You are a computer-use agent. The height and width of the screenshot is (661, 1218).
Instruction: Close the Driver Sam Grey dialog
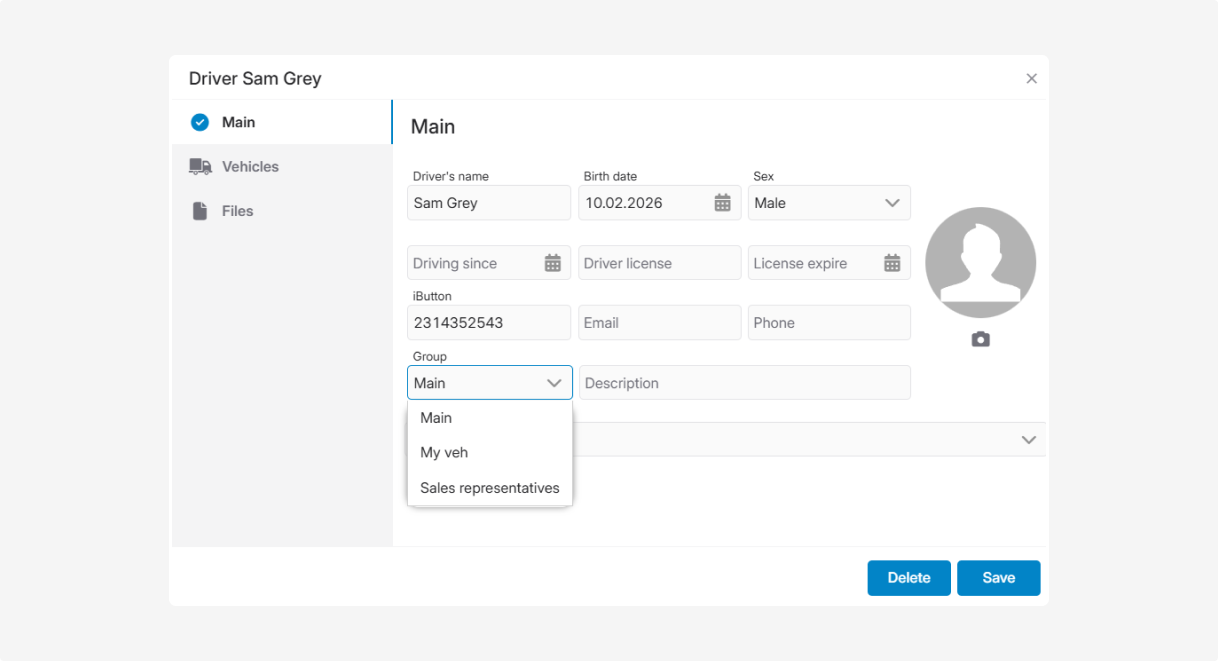1031,78
